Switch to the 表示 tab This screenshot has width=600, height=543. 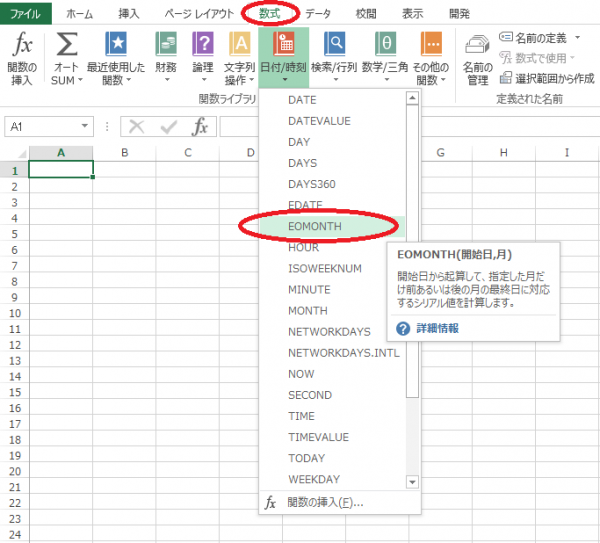[x=412, y=14]
